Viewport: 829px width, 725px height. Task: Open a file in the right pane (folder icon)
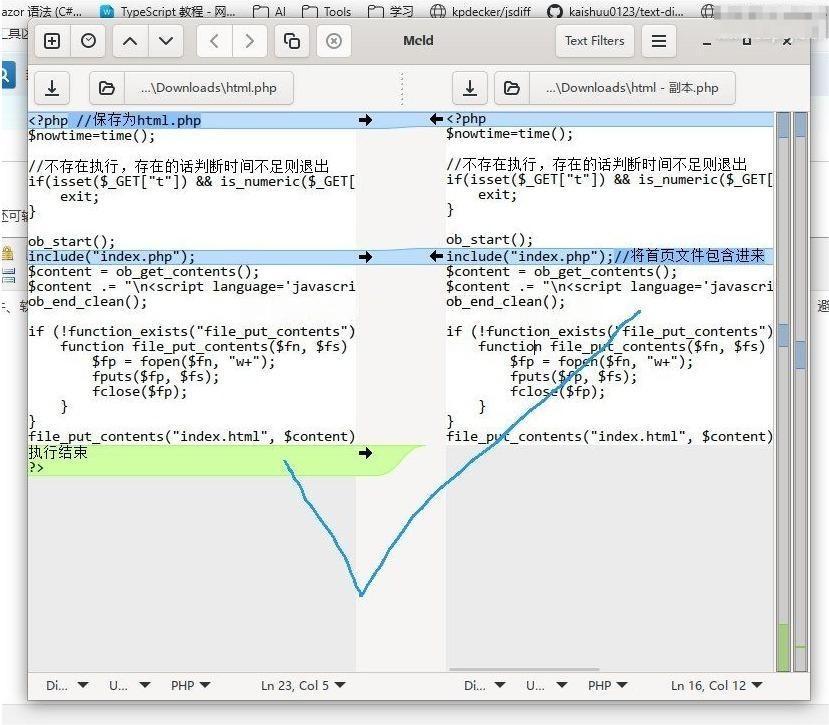click(512, 88)
